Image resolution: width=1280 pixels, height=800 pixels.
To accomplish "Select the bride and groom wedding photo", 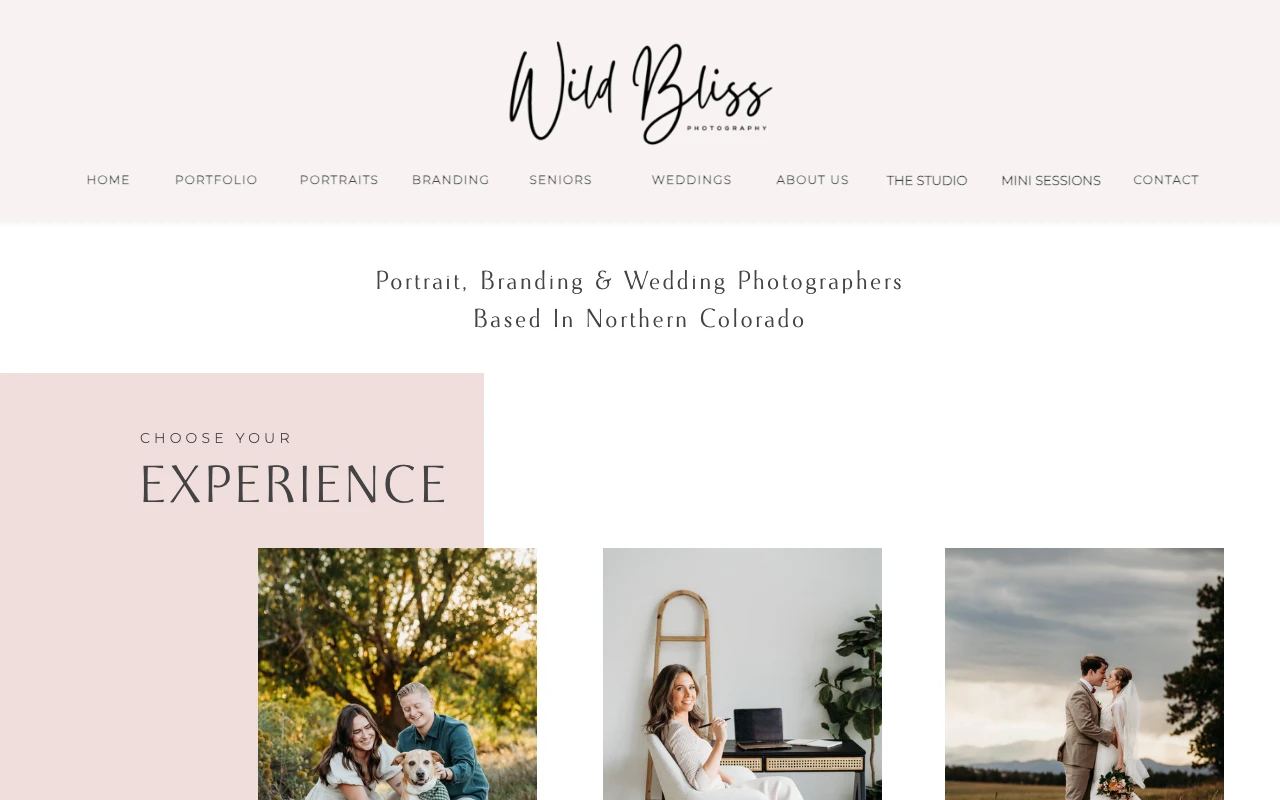I will [x=1084, y=674].
